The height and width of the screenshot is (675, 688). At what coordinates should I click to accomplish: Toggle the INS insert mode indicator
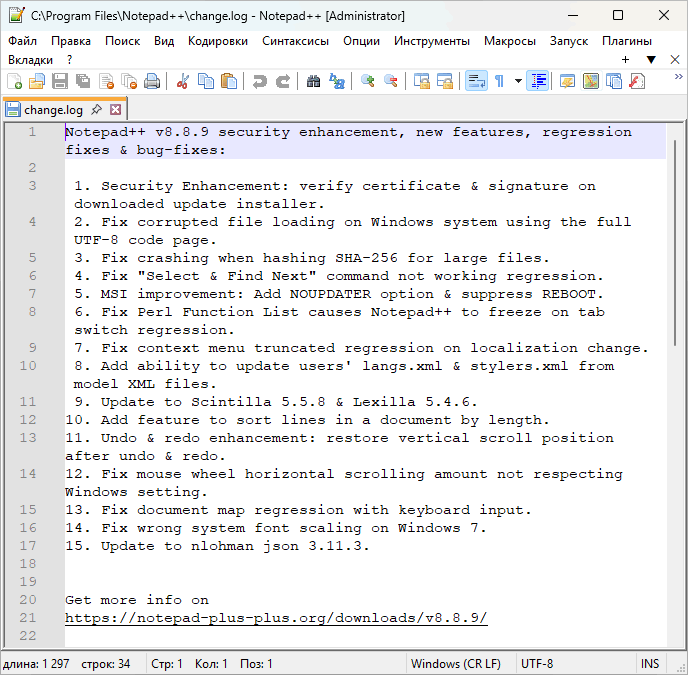(x=650, y=663)
